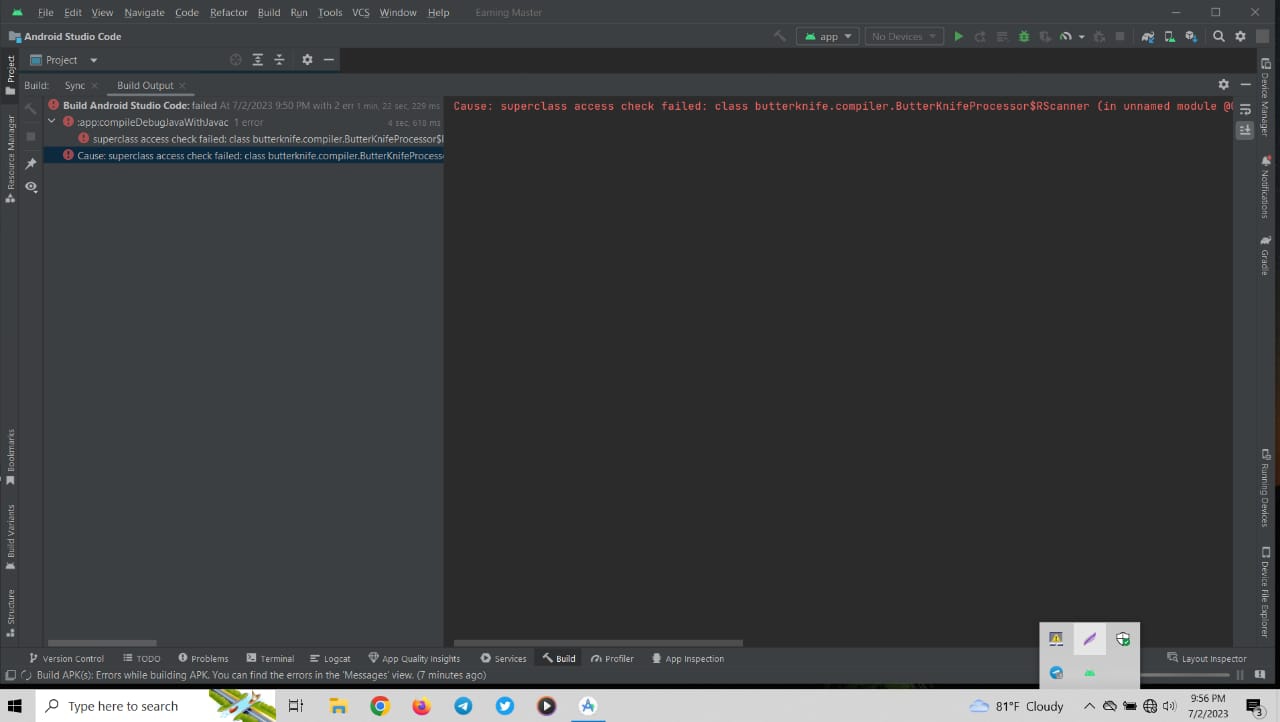The image size is (1280, 722).
Task: Click the green Run app button
Action: (958, 37)
